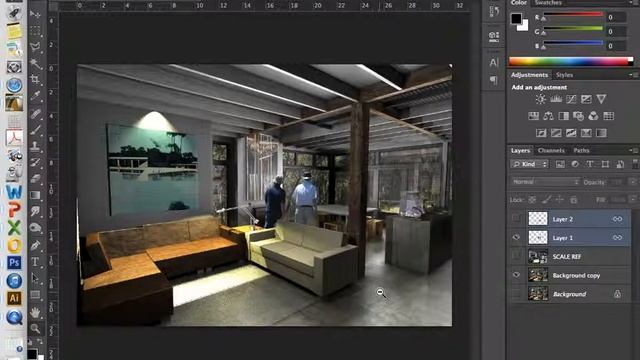Select the Magic Wand tool
The height and width of the screenshot is (360, 640).
tap(36, 63)
